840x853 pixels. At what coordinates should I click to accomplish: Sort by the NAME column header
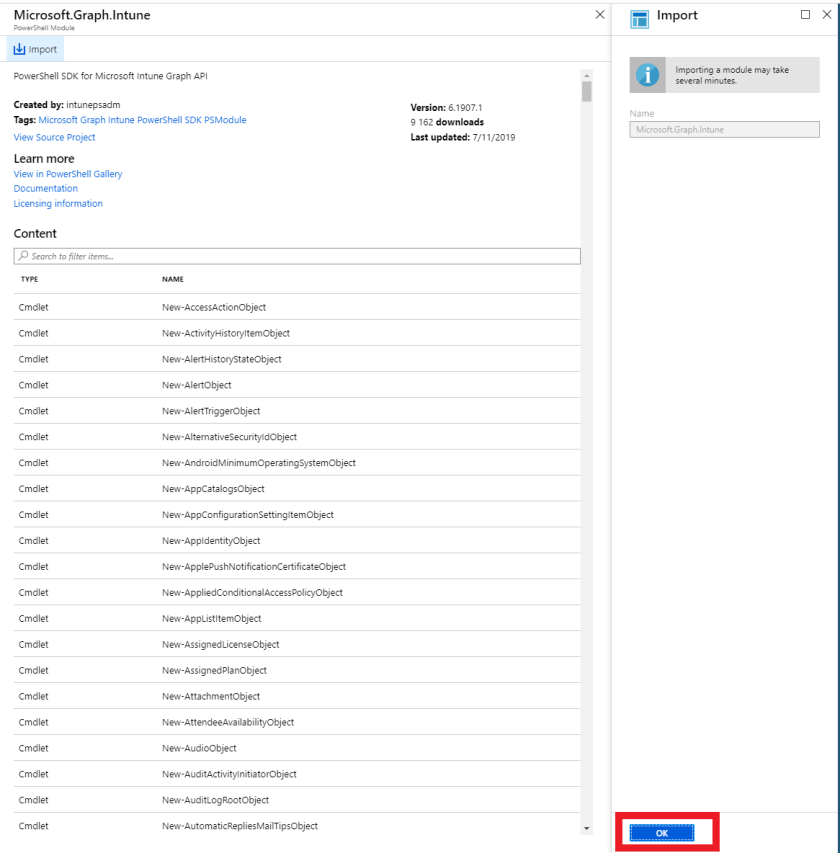172,279
